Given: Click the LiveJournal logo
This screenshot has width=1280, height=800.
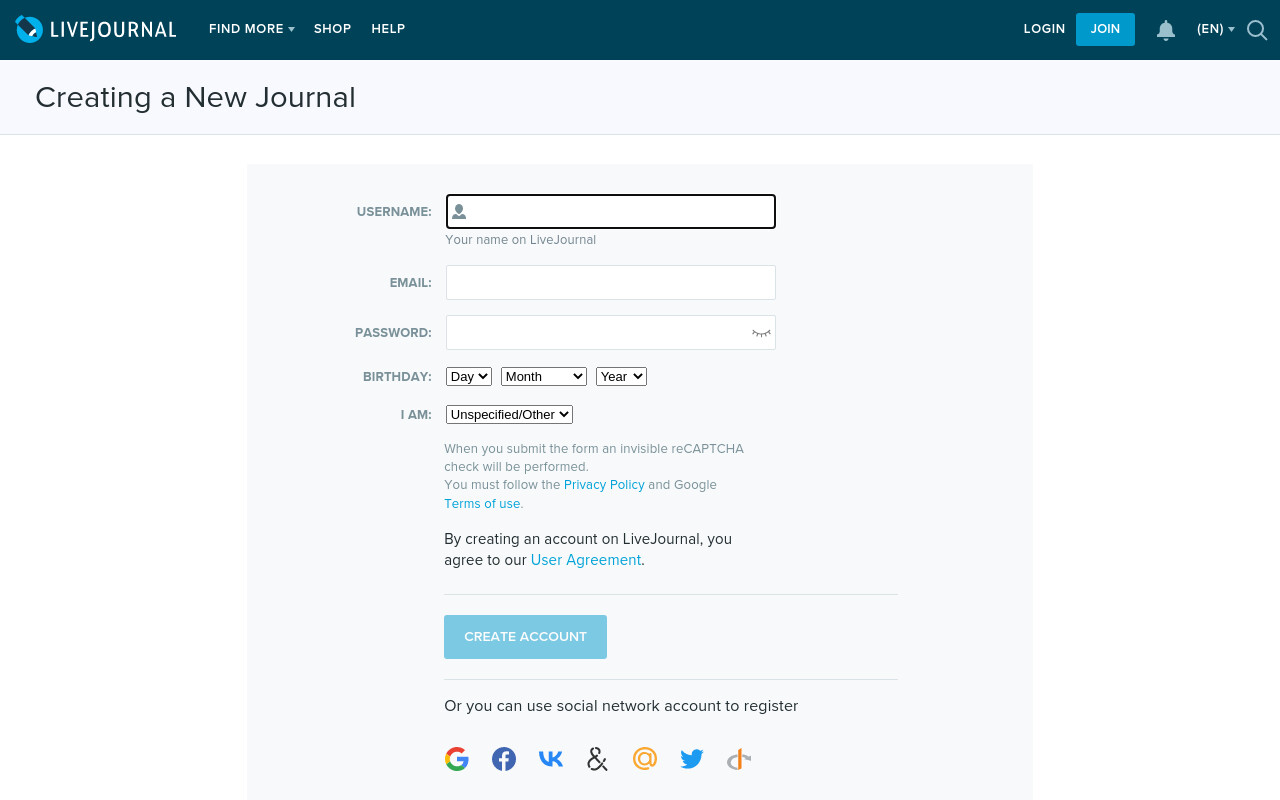Looking at the screenshot, I should tap(96, 29).
